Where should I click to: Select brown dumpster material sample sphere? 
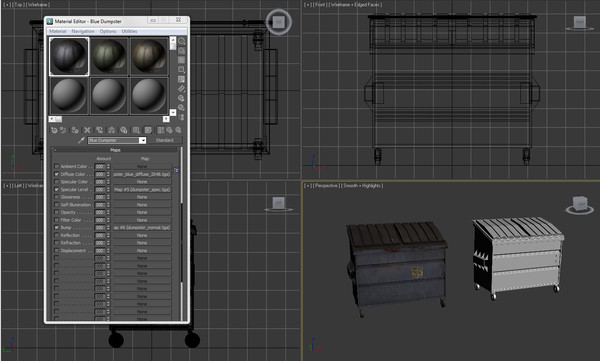point(149,56)
